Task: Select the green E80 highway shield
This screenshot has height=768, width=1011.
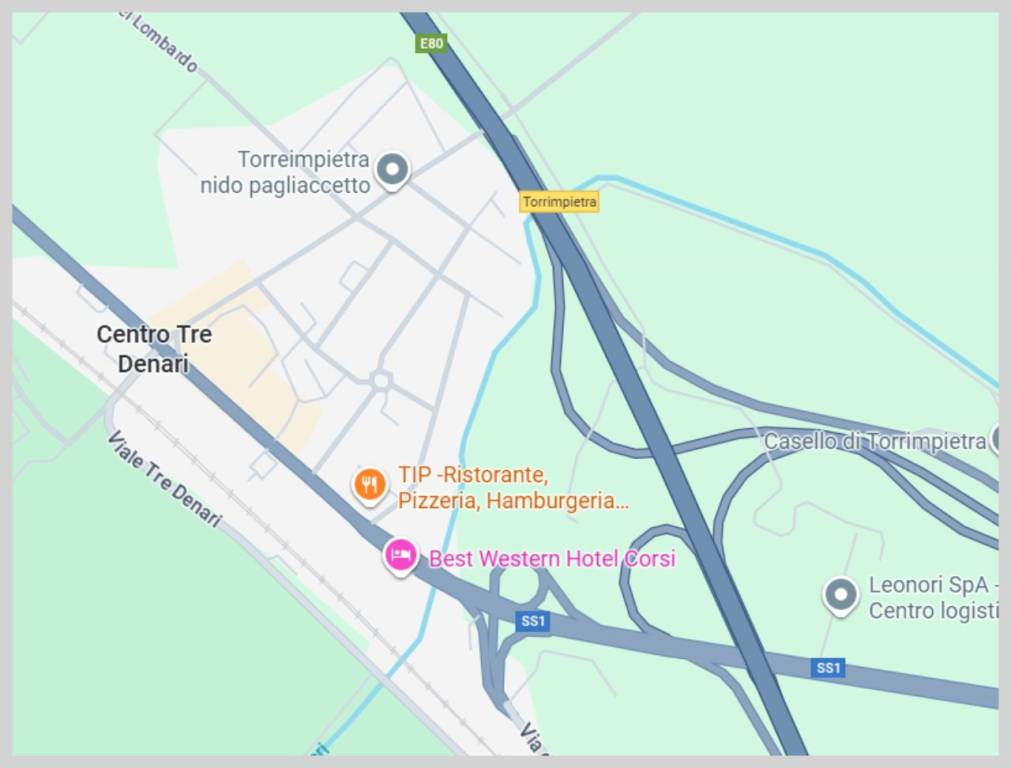Action: (431, 43)
